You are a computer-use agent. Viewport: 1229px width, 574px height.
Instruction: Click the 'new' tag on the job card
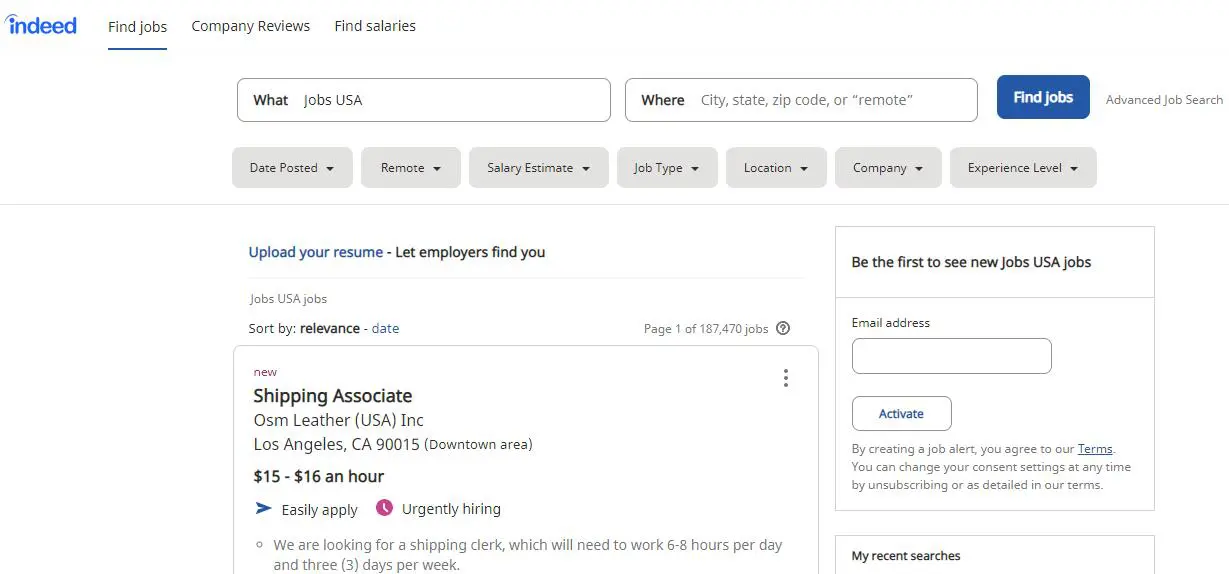pos(265,372)
